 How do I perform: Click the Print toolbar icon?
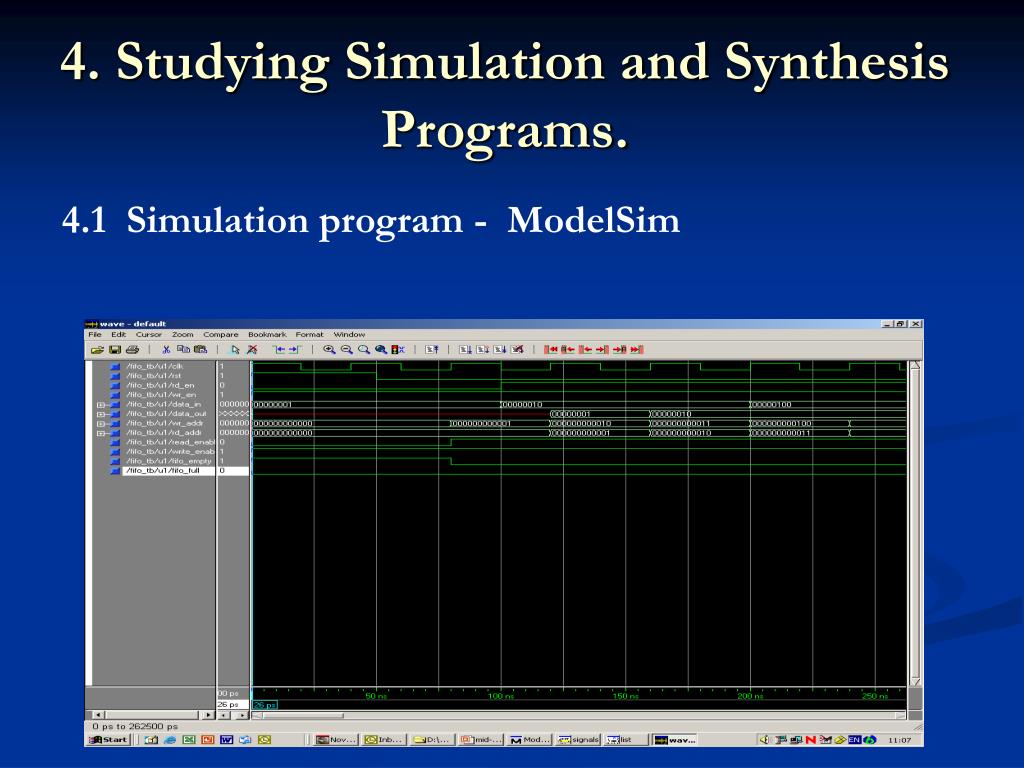[x=132, y=349]
